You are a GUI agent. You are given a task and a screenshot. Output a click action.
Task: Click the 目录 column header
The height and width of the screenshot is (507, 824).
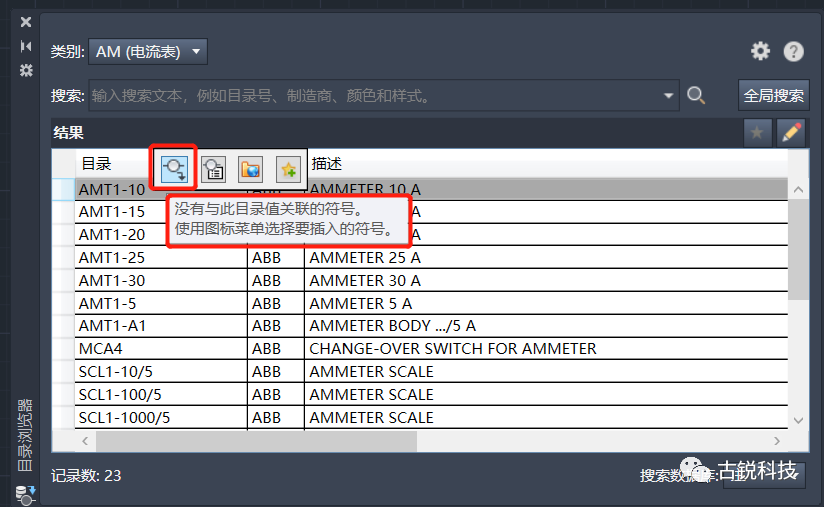click(x=96, y=164)
